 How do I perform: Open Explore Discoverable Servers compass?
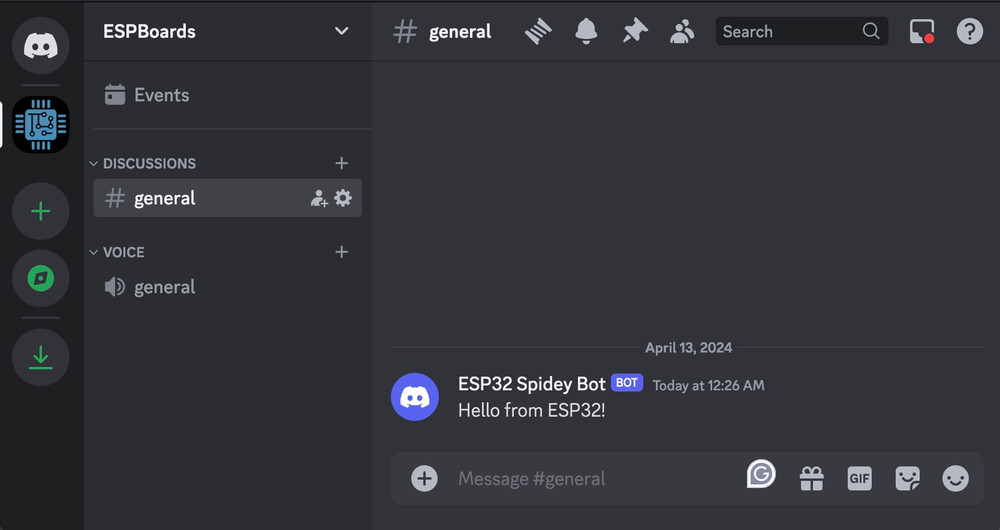(x=41, y=278)
